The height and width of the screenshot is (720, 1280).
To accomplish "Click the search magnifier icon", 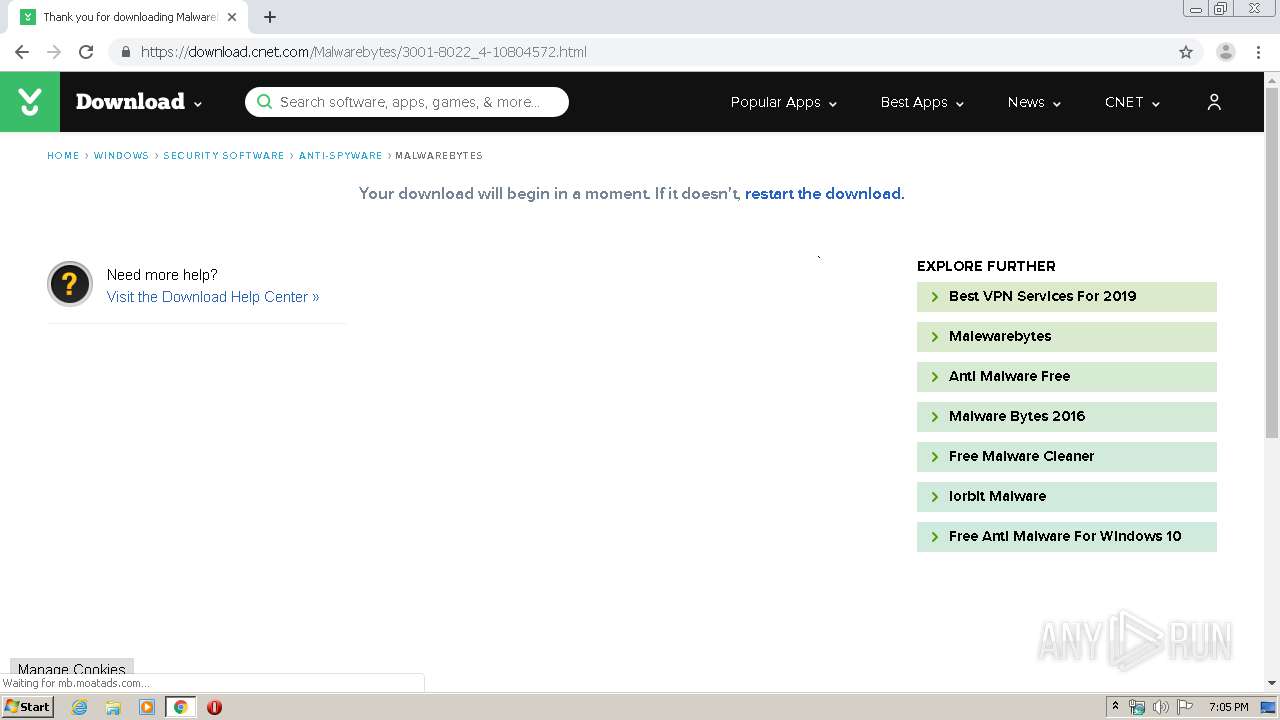I will coord(264,102).
